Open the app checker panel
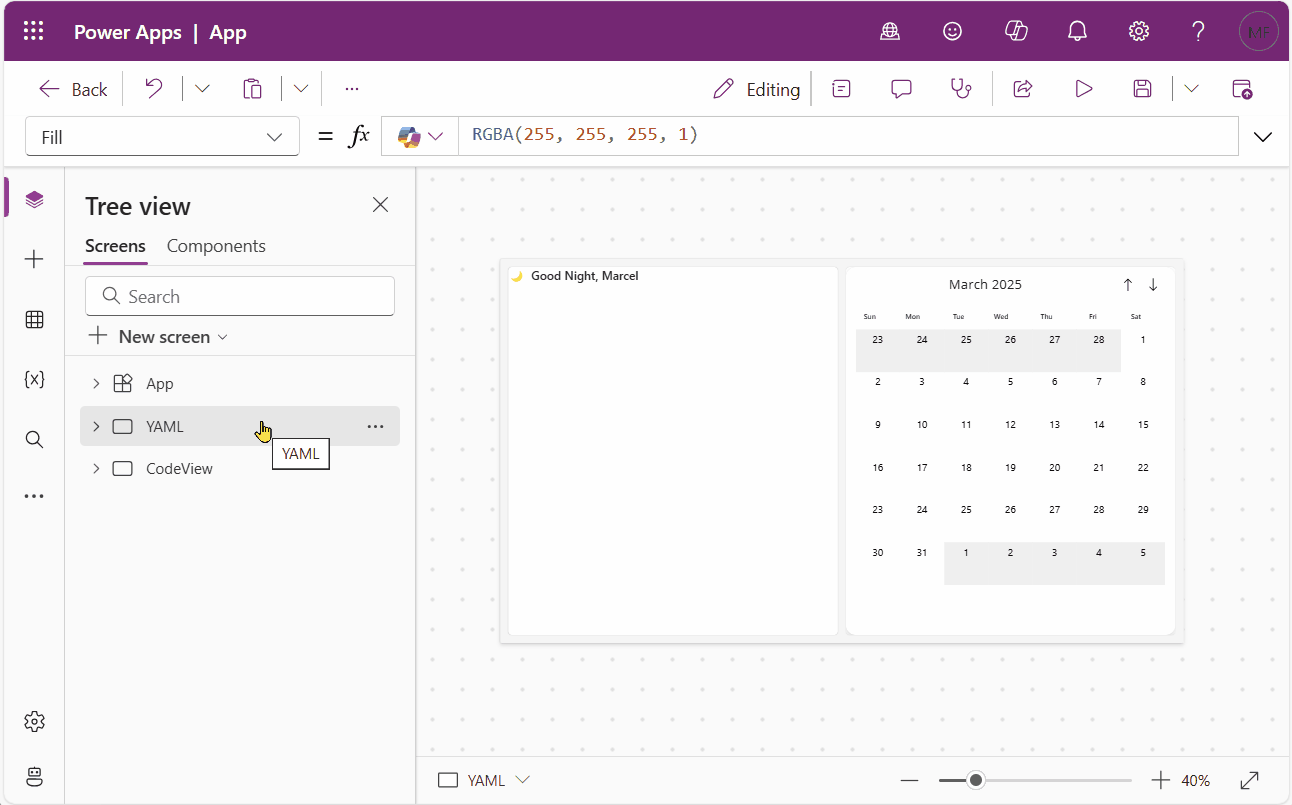Image resolution: width=1292 pixels, height=805 pixels. tap(841, 88)
